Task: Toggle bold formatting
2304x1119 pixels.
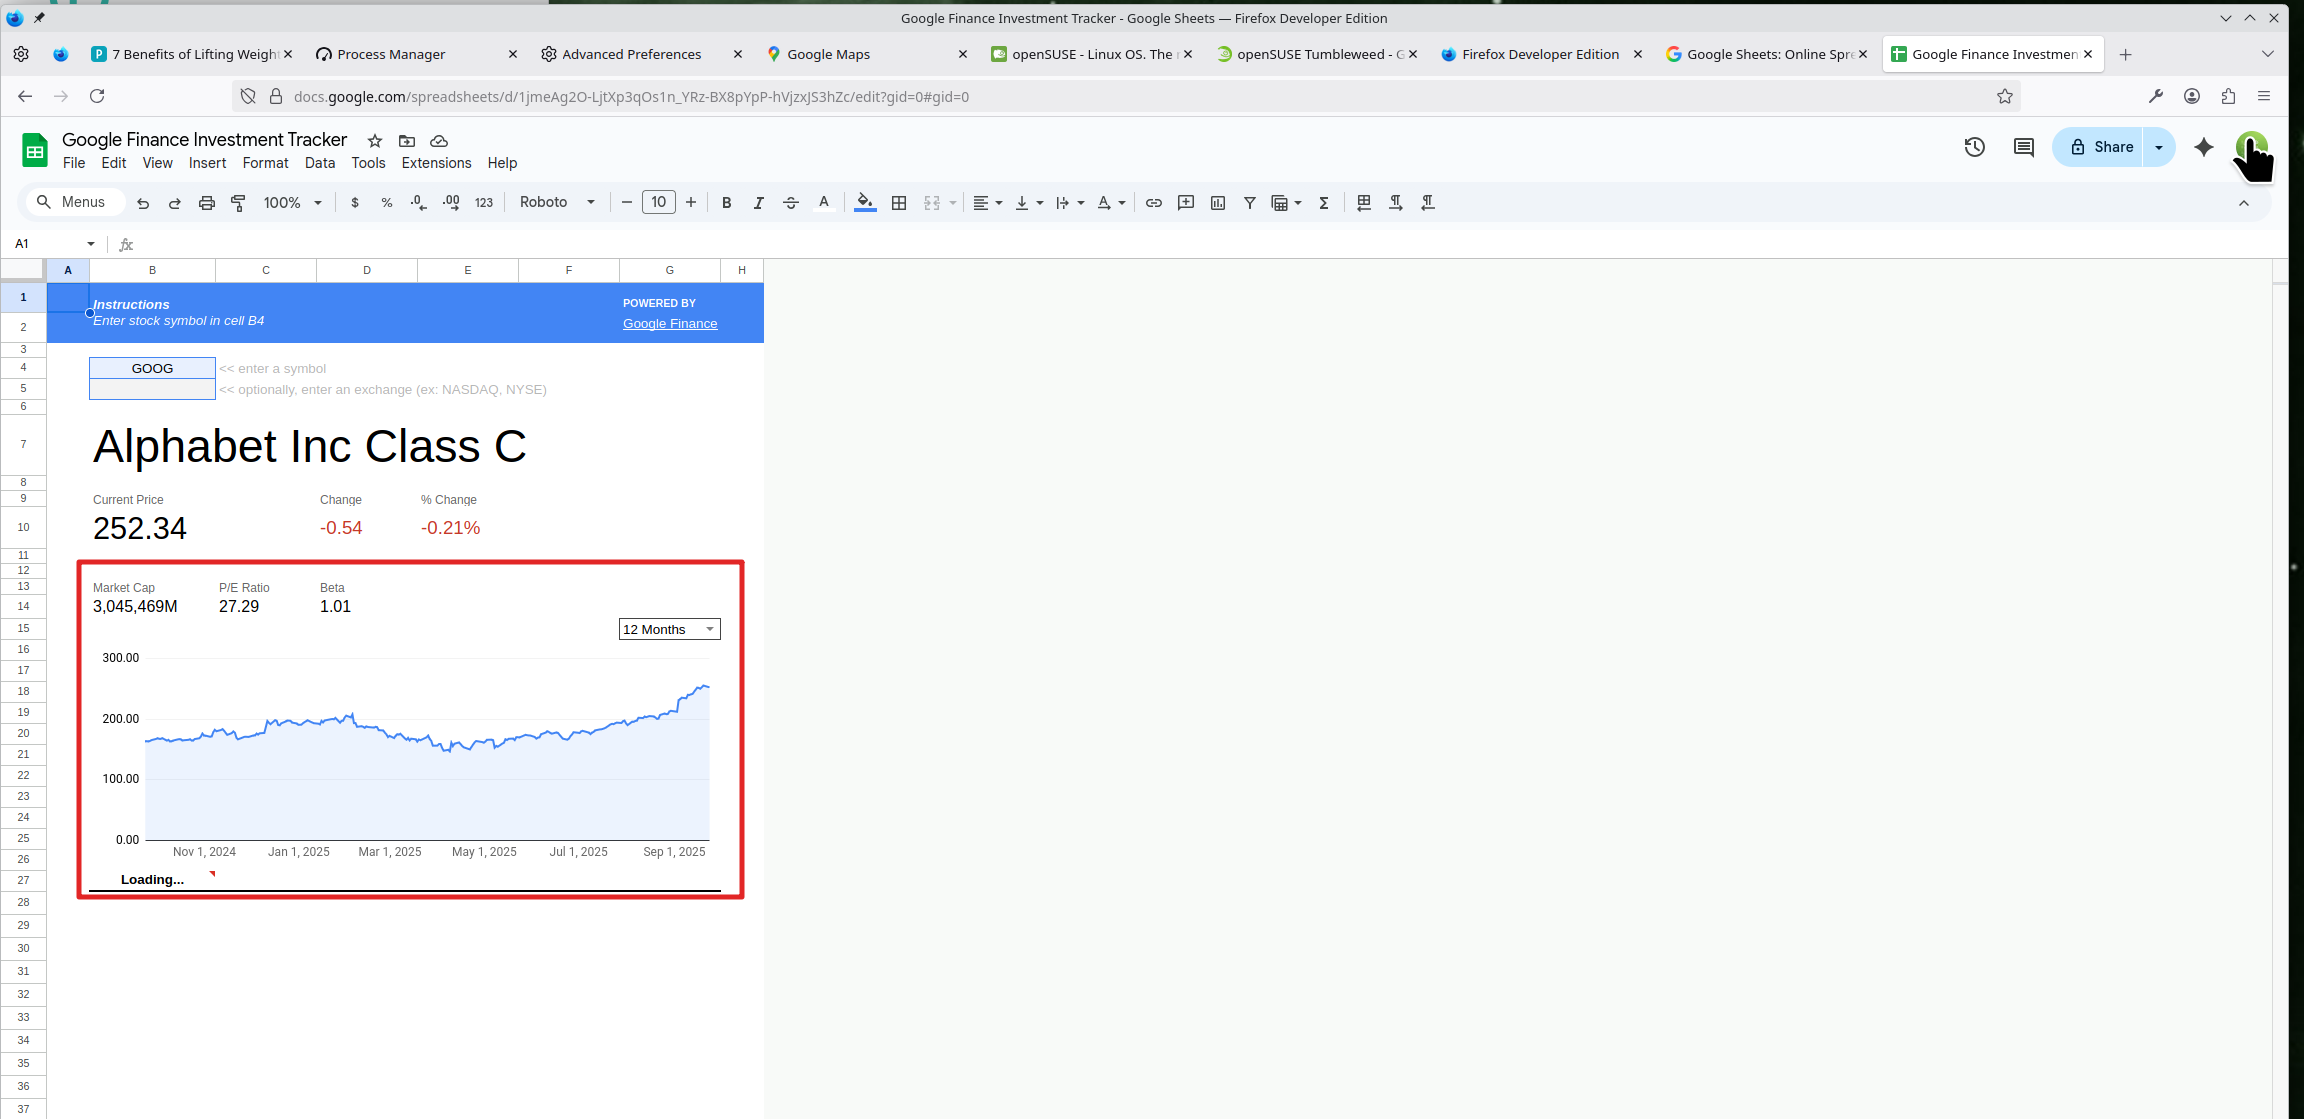Action: tap(726, 203)
